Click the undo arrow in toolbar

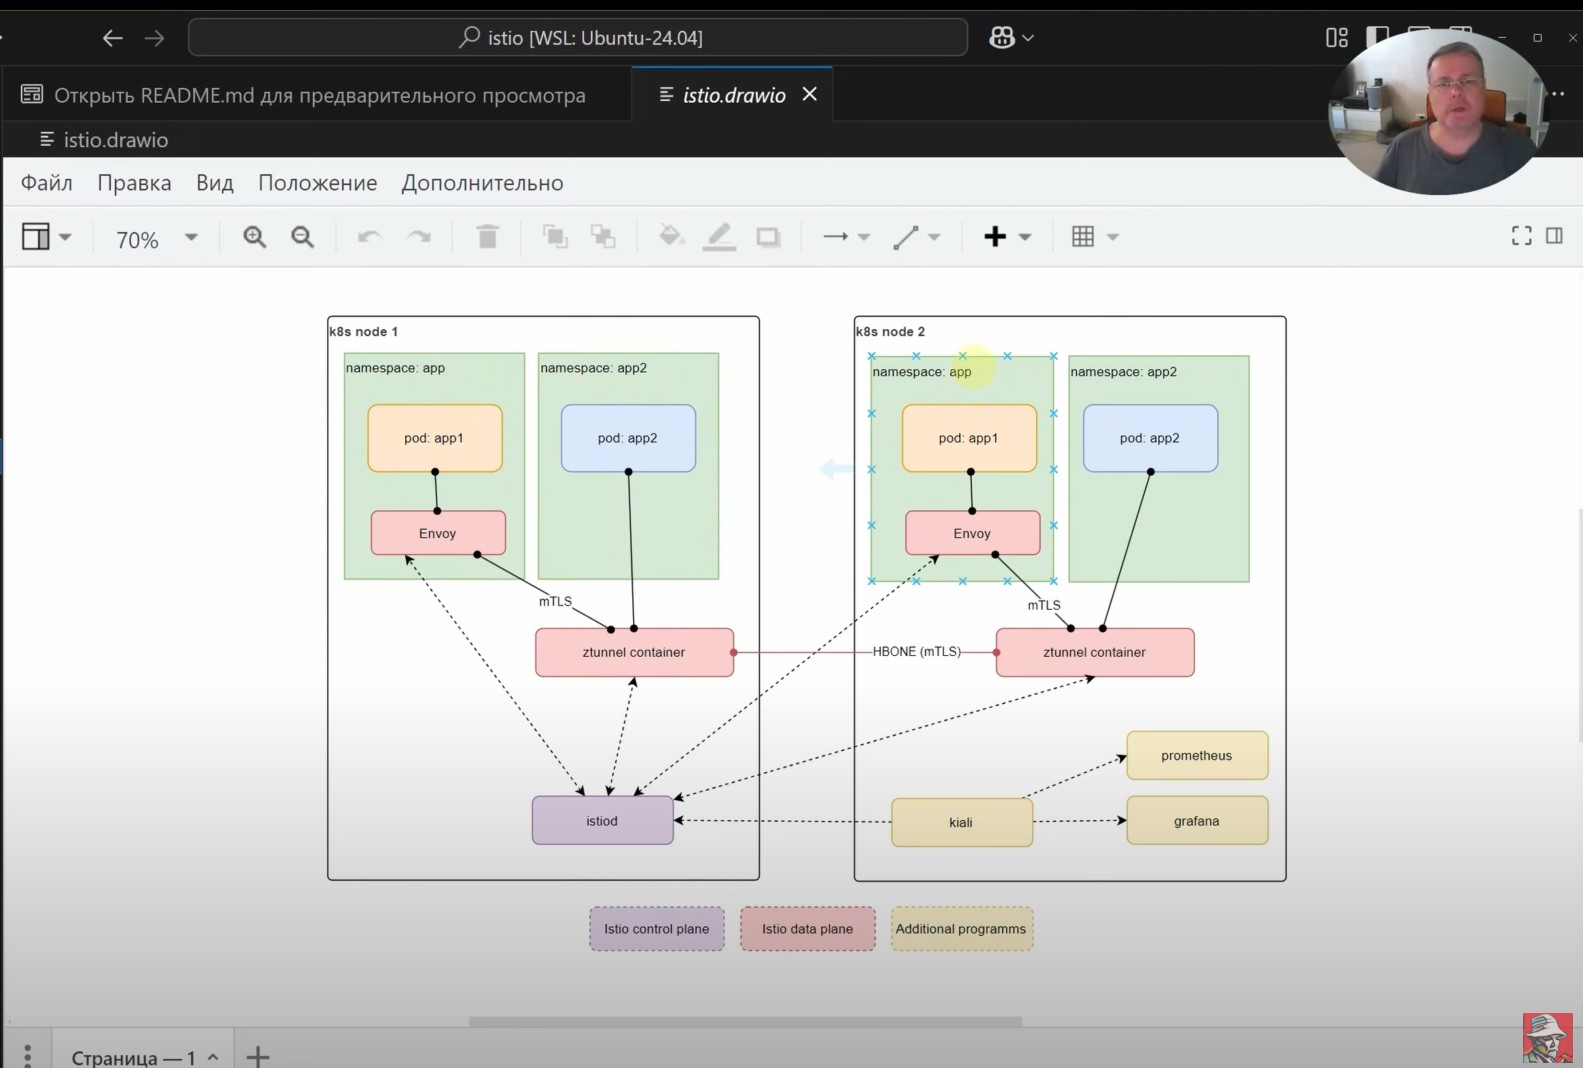pyautogui.click(x=369, y=237)
